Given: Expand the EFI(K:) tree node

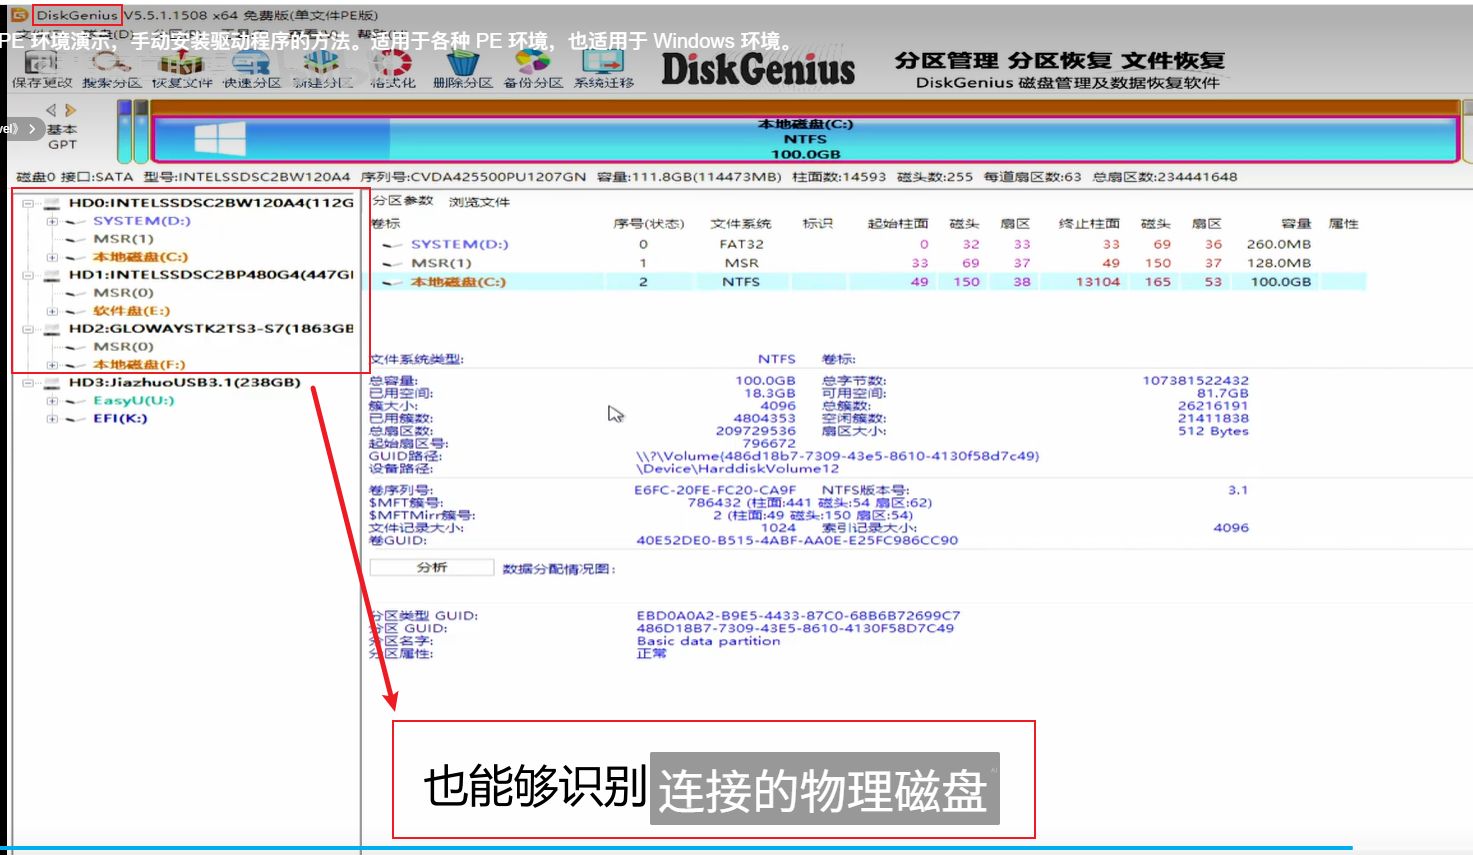Looking at the screenshot, I should click(x=52, y=419).
